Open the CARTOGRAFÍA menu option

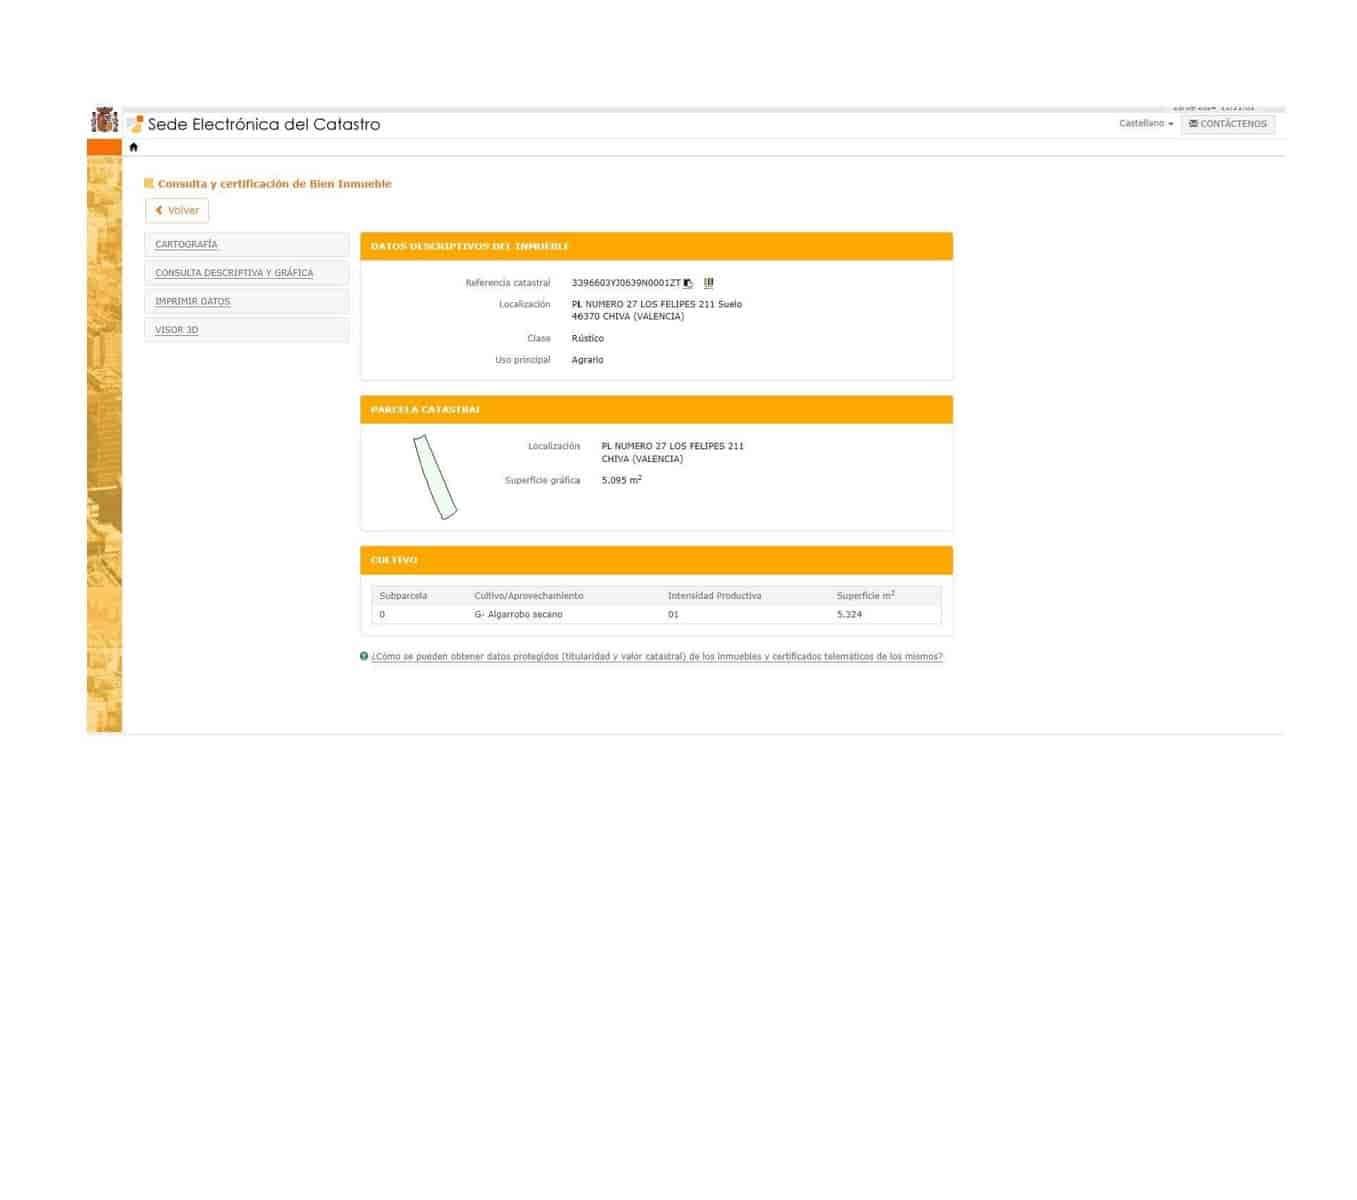point(186,245)
